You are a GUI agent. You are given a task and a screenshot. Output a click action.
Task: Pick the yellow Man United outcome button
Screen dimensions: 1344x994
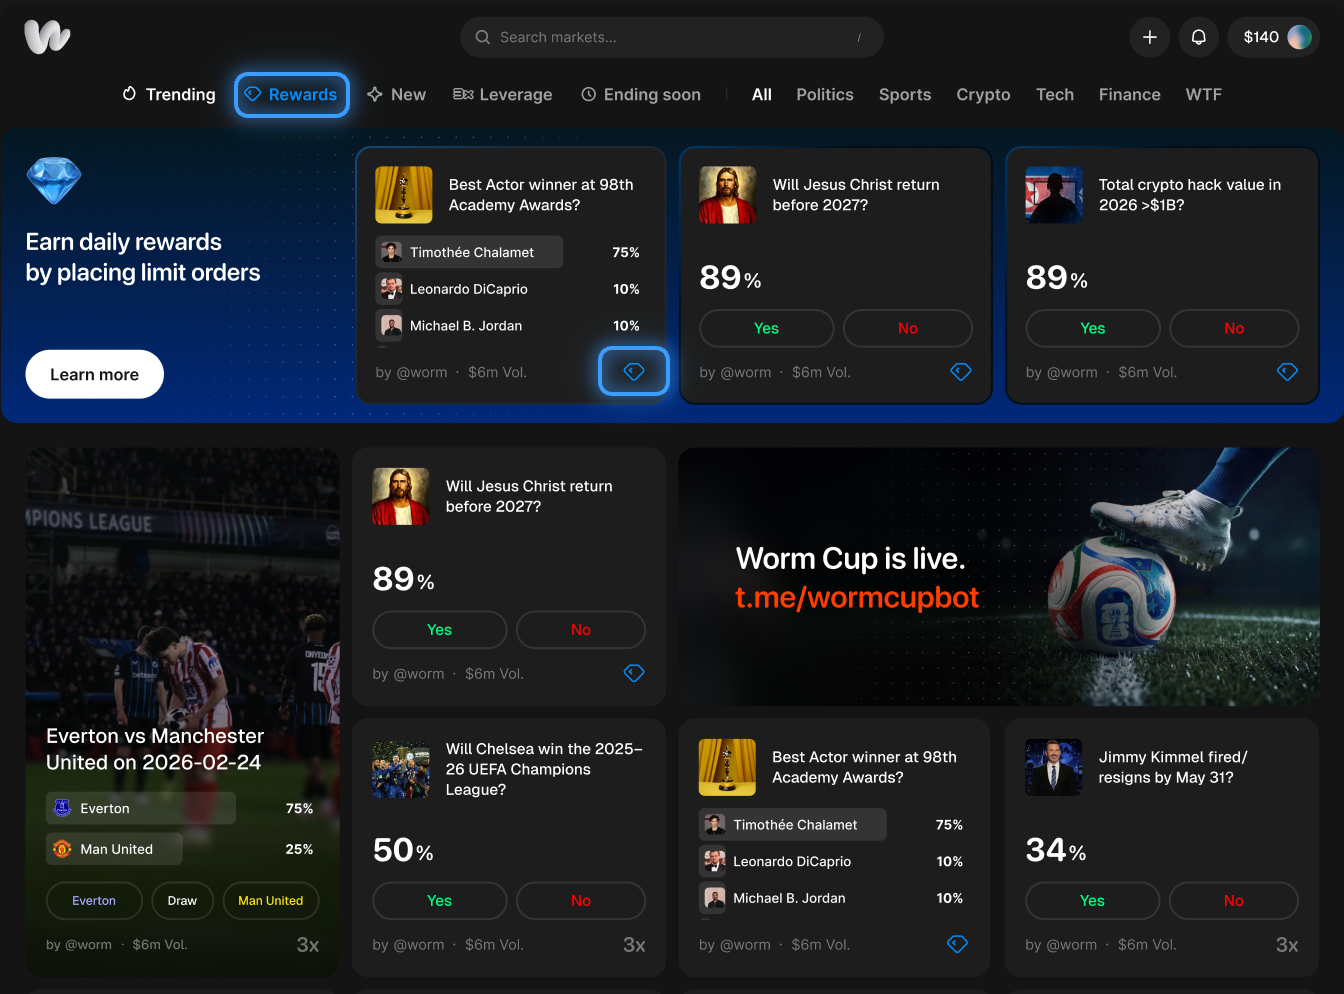point(271,900)
